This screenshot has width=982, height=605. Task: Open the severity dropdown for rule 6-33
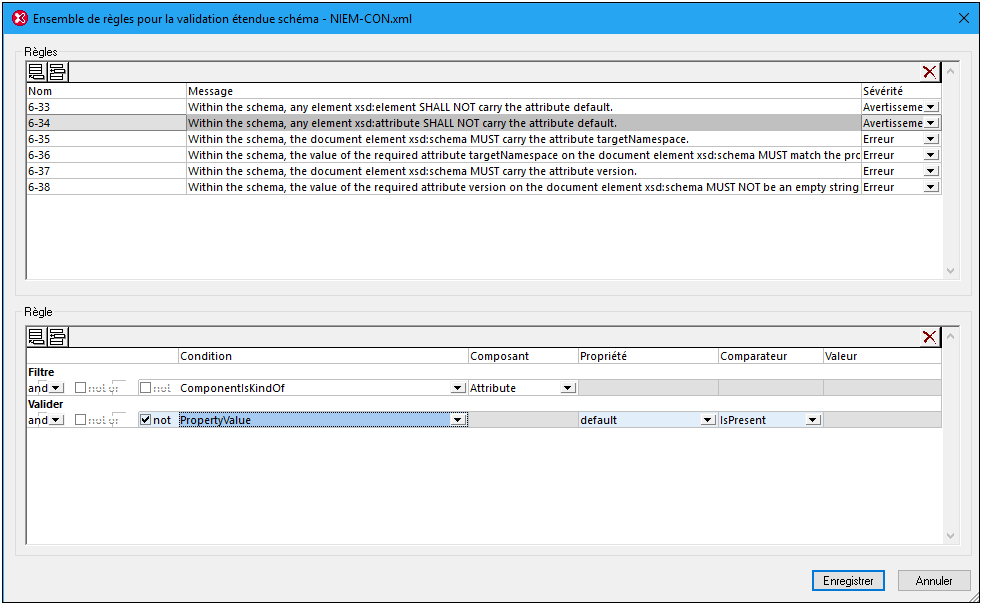(x=931, y=107)
